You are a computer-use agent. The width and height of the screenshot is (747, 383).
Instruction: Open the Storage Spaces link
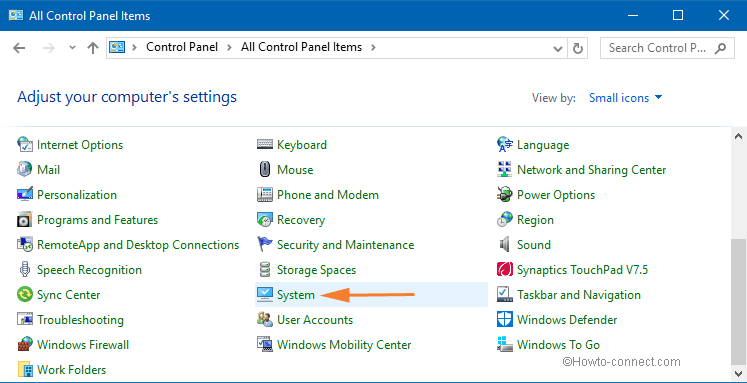point(317,270)
